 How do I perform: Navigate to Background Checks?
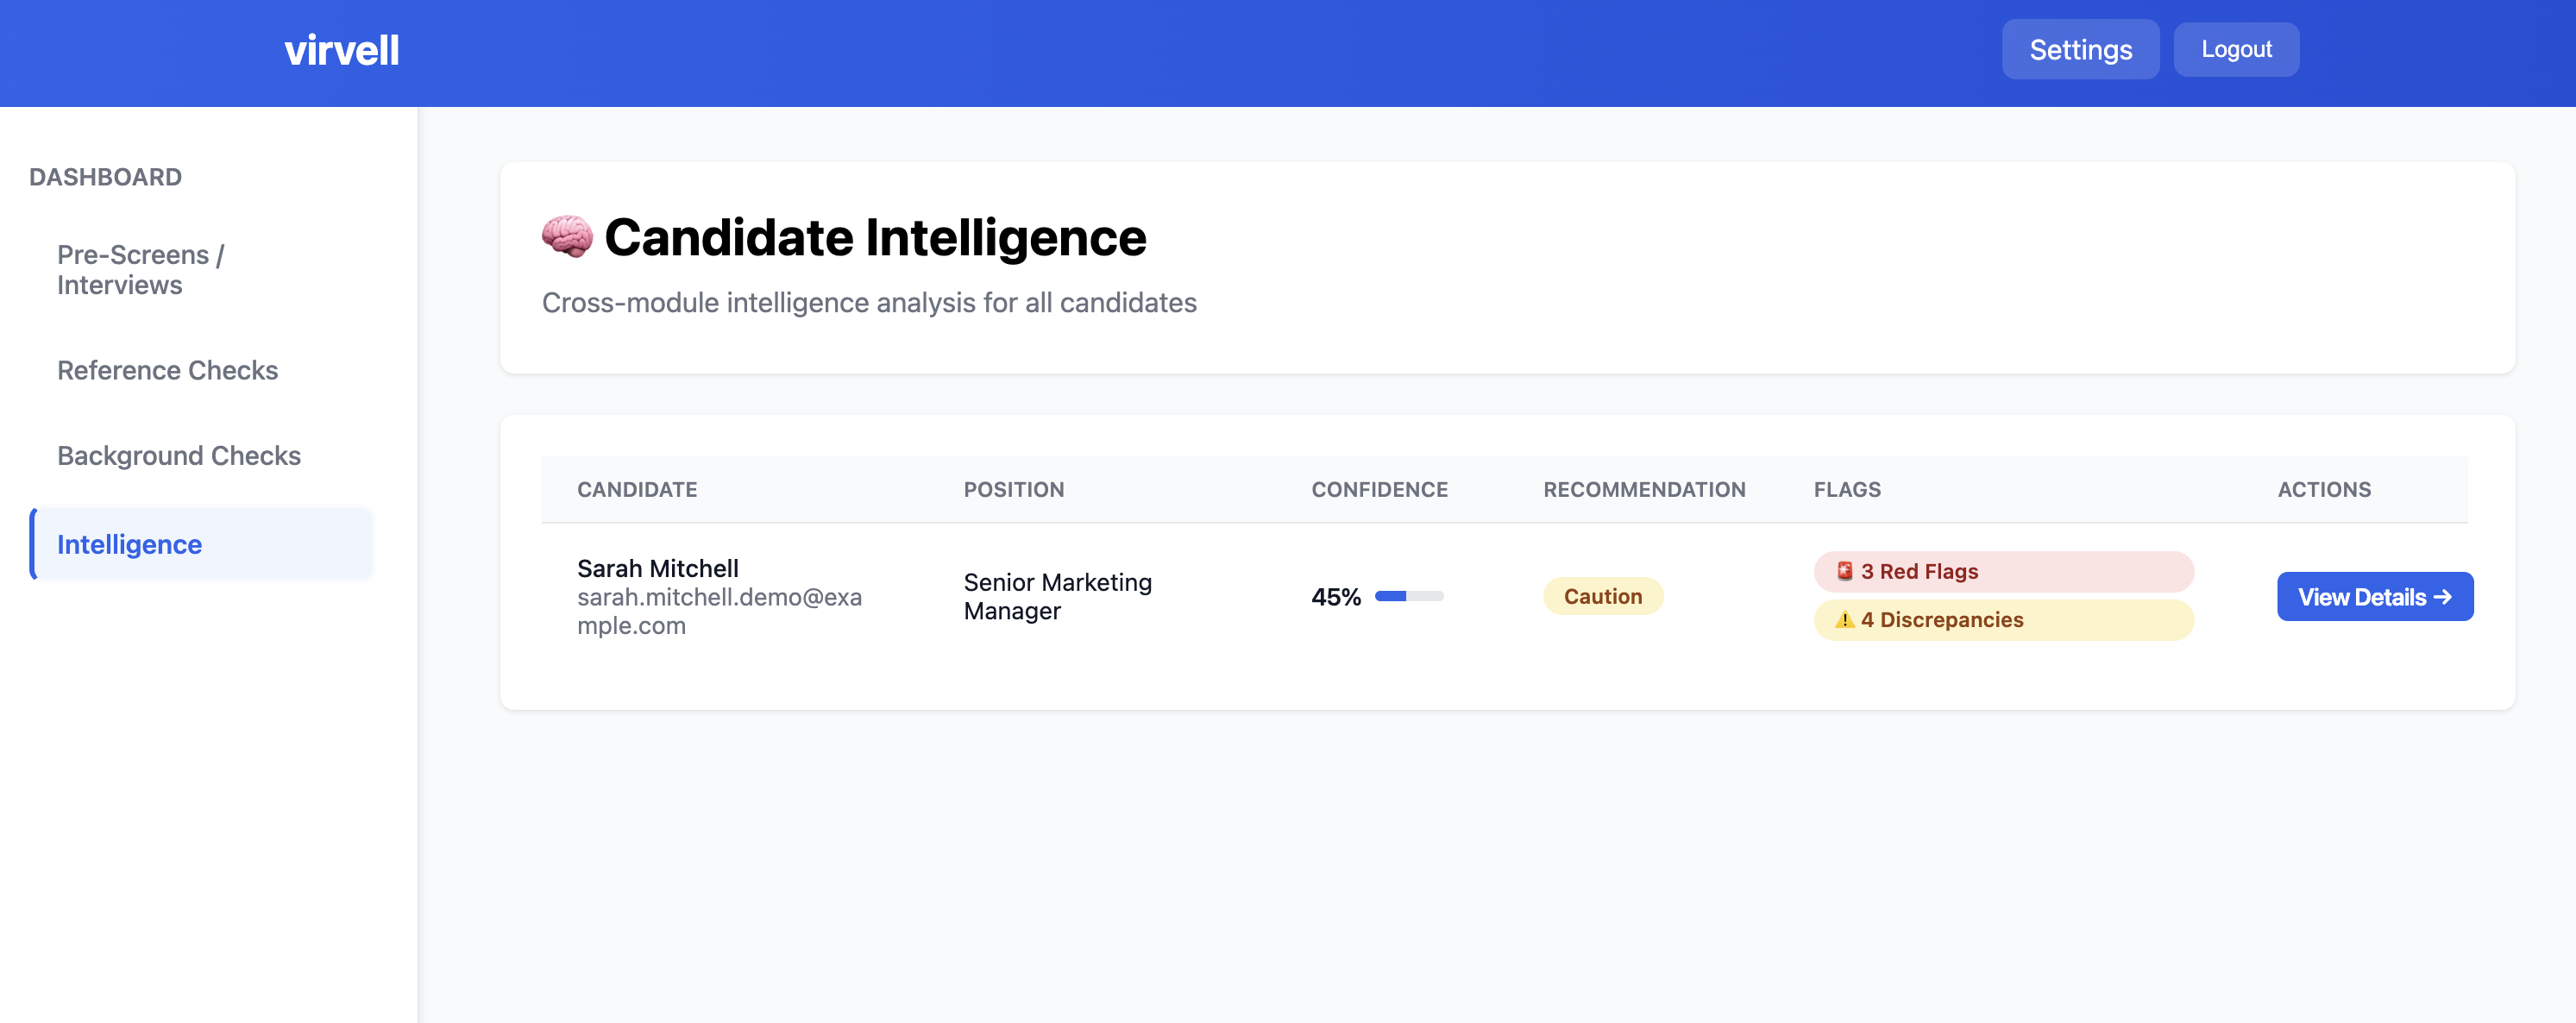pyautogui.click(x=179, y=456)
